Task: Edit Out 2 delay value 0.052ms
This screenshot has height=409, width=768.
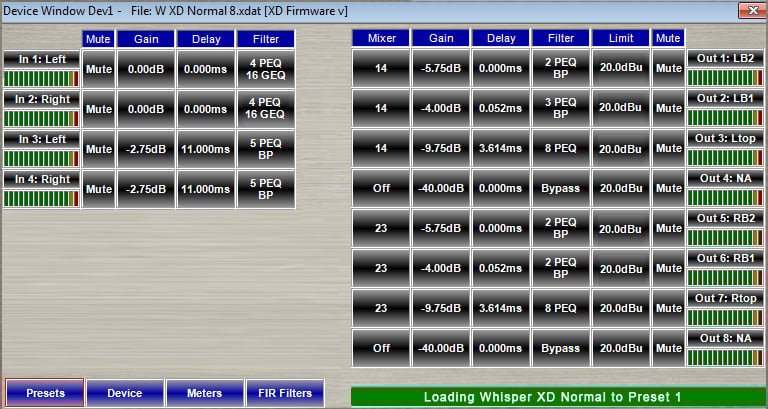Action: tap(501, 108)
